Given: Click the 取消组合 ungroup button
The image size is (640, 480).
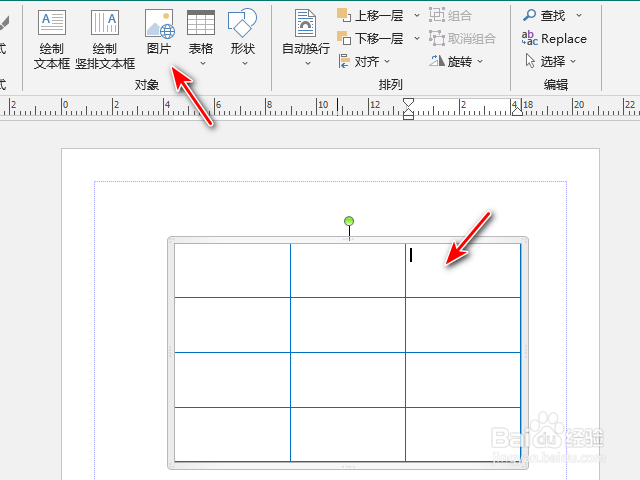Looking at the screenshot, I should 462,38.
